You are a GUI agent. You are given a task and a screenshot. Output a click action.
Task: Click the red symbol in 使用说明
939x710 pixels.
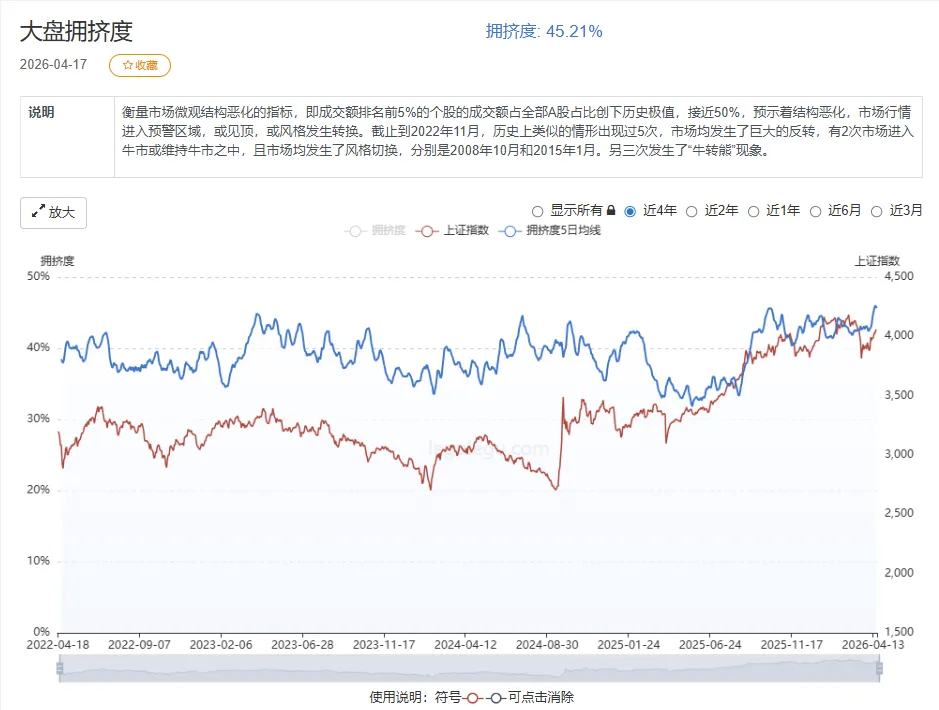point(476,697)
